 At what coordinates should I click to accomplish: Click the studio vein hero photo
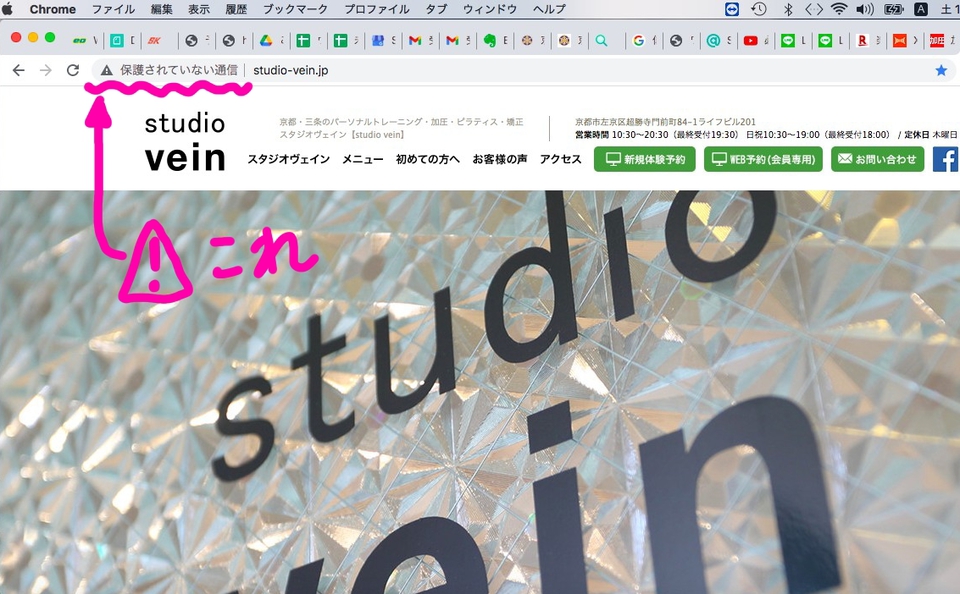pos(480,392)
